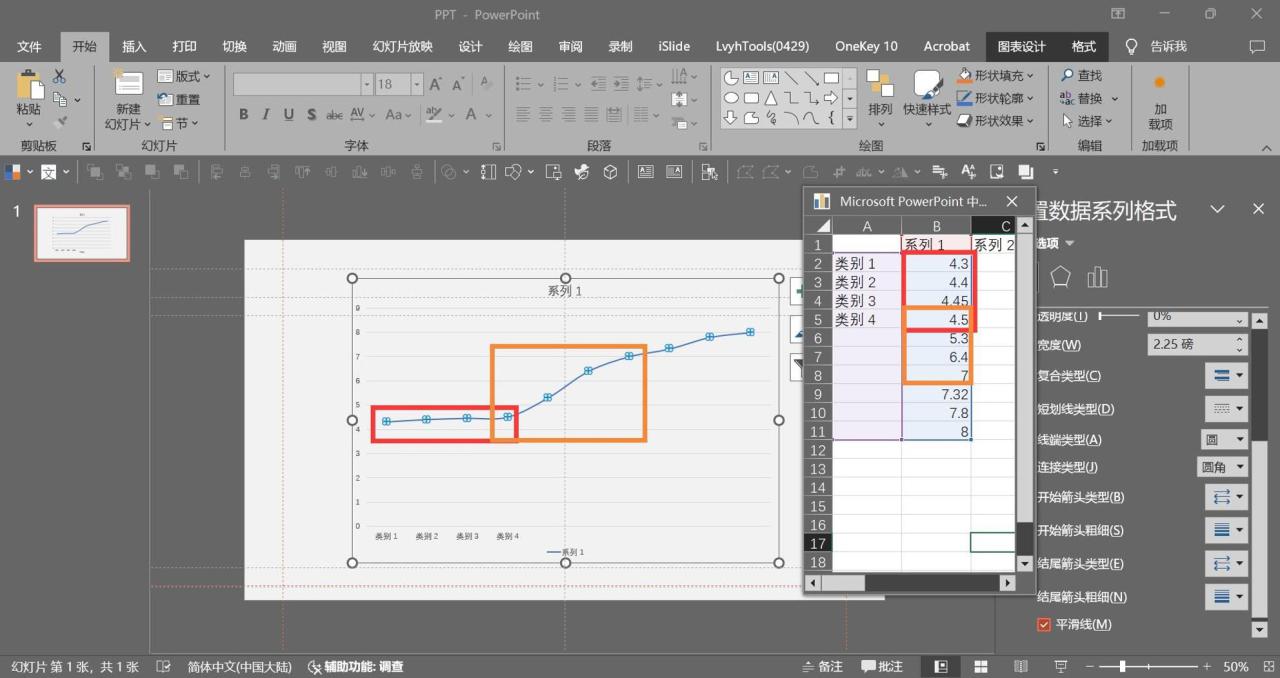Toggle Italic text formatting

click(x=266, y=115)
